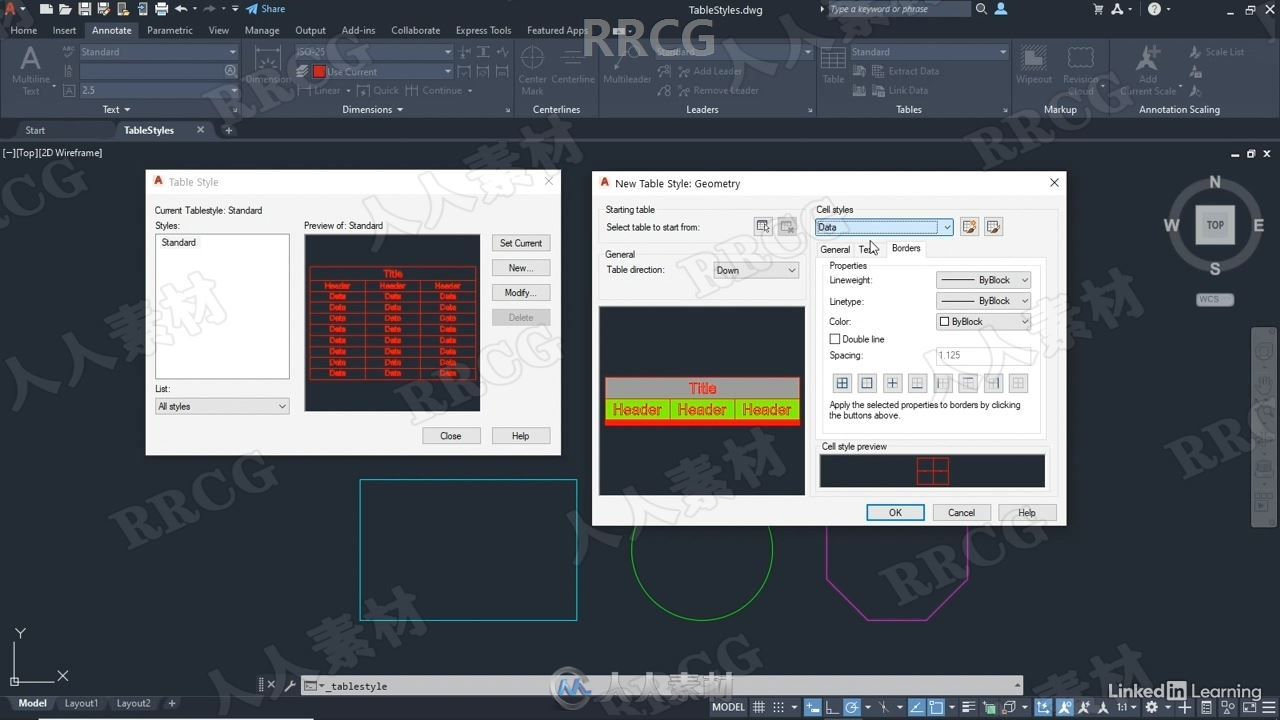This screenshot has width=1280, height=720.
Task: Open the List All styles dropdown
Action: coord(222,406)
